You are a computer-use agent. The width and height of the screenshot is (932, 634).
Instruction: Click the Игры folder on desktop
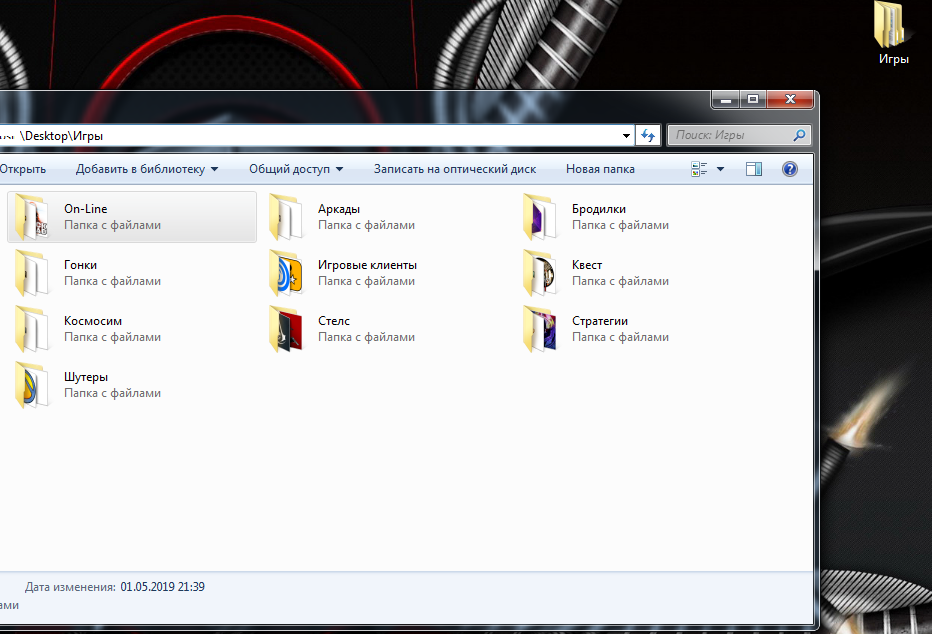coord(893,34)
